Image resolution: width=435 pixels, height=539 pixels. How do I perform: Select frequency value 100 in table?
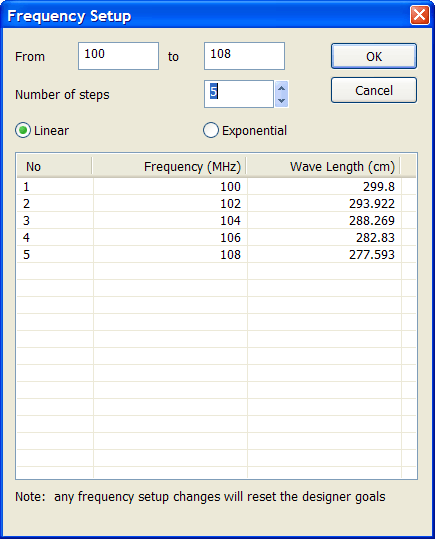(x=230, y=187)
